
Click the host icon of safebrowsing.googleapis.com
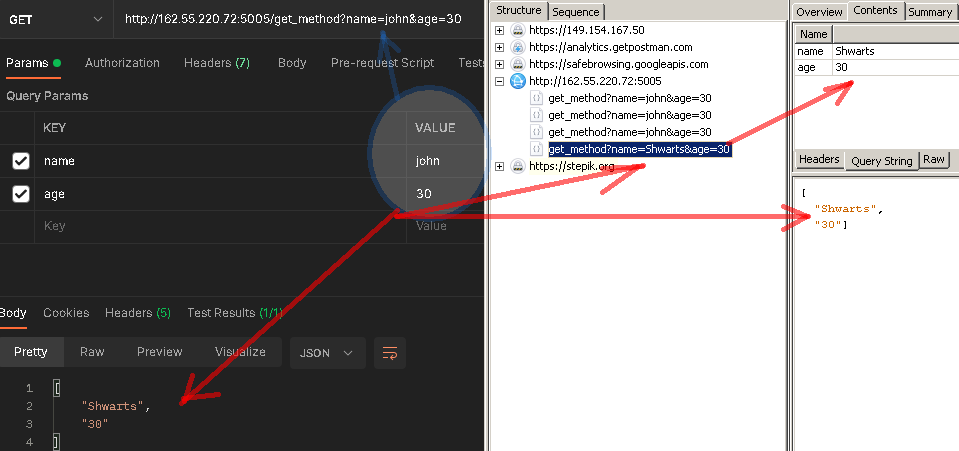(517, 64)
